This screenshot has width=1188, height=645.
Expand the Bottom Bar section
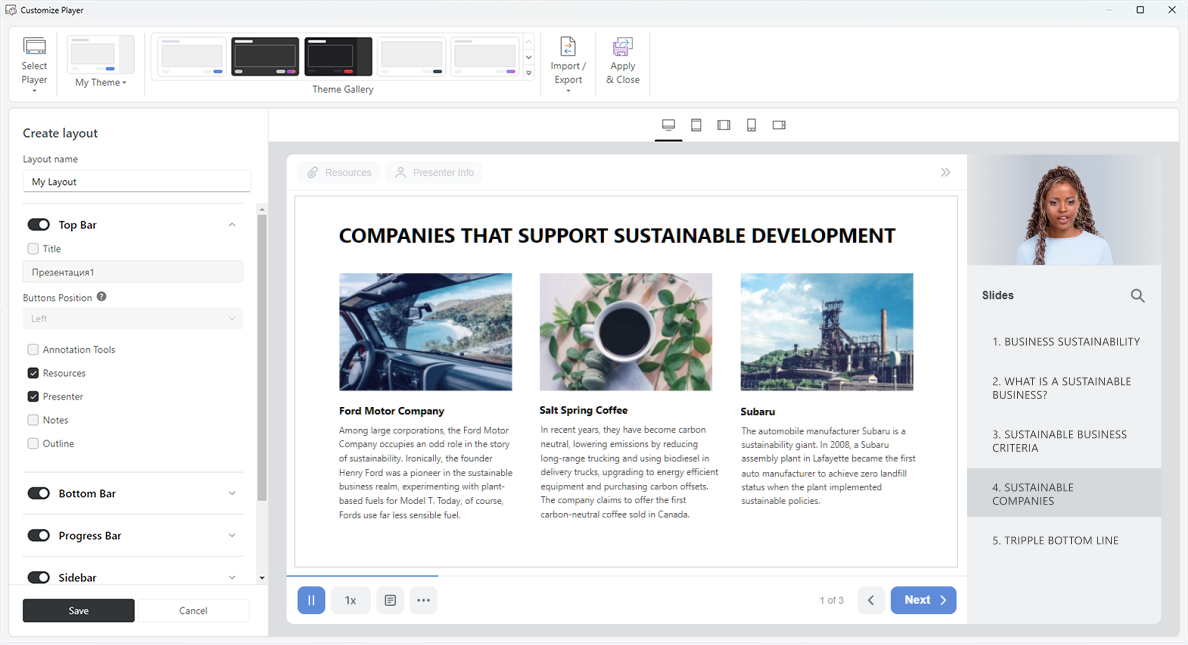tap(232, 494)
